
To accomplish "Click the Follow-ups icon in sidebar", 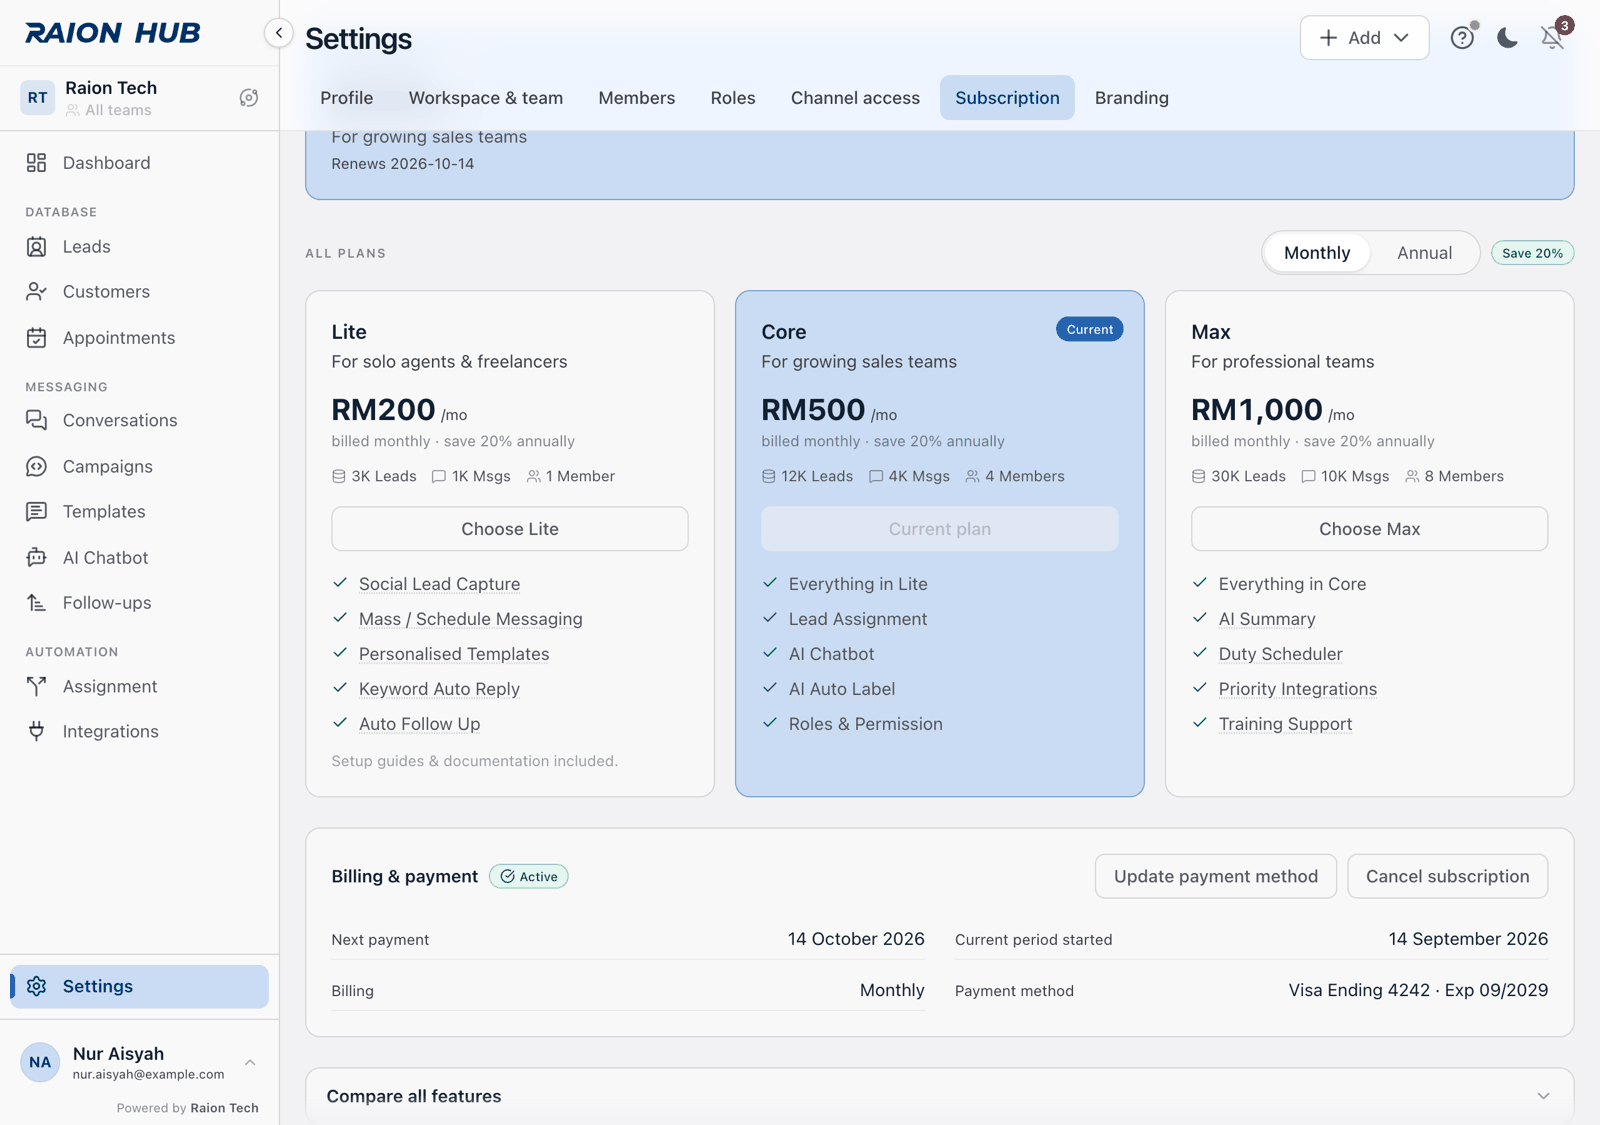I will tap(37, 603).
